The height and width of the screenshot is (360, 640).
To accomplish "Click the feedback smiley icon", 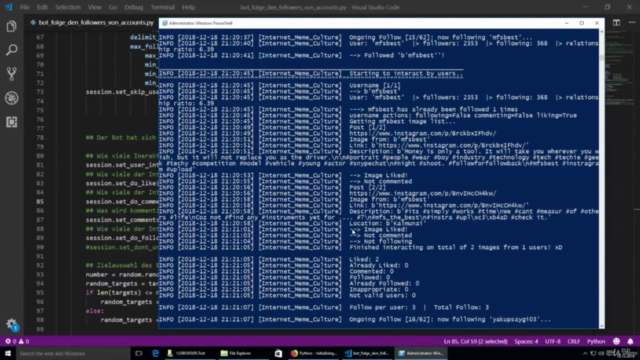I will [616, 341].
